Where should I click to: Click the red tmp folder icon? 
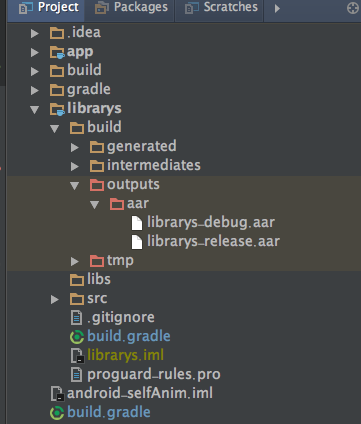(97, 261)
